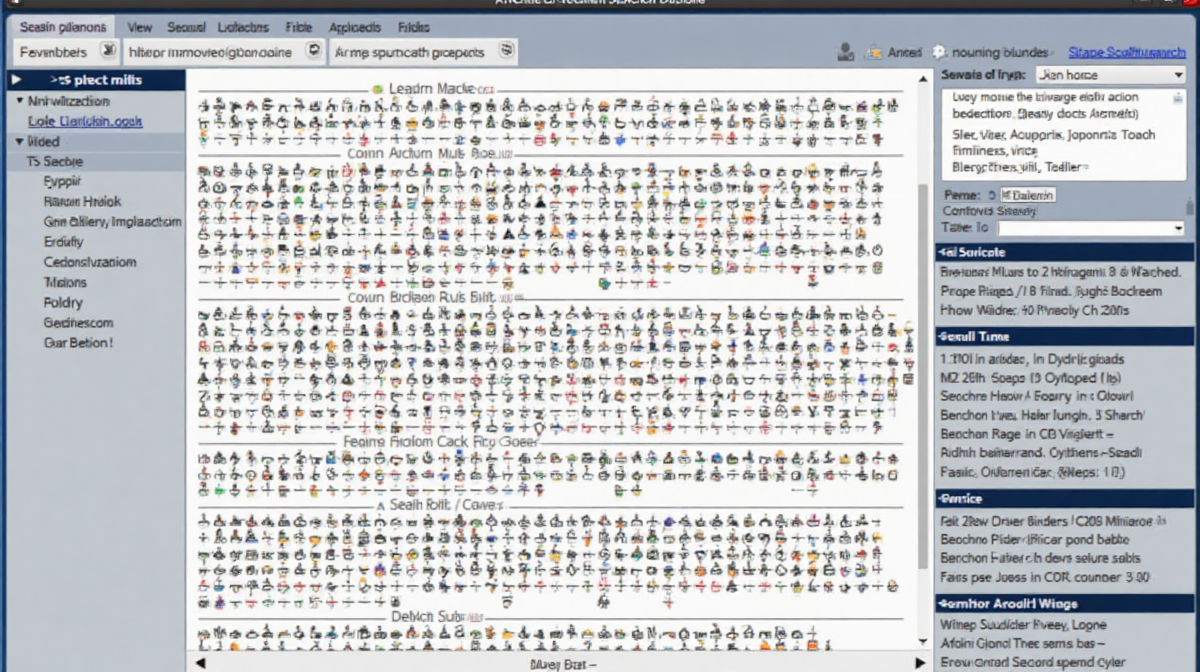Open the Lole Llarlckin.ogek link in sidebar
1200x672 pixels.
85,121
